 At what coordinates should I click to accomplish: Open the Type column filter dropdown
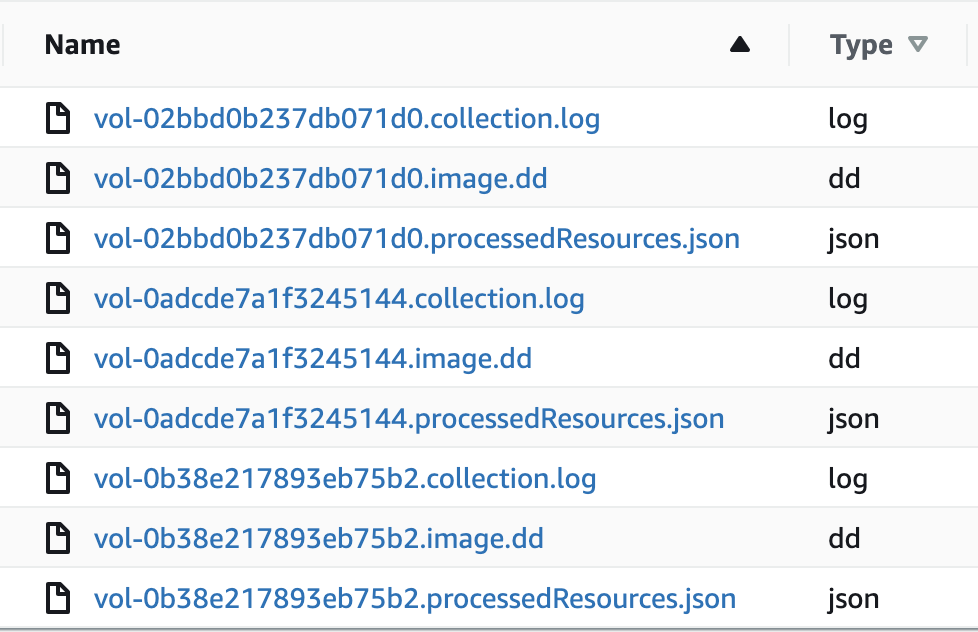click(918, 44)
